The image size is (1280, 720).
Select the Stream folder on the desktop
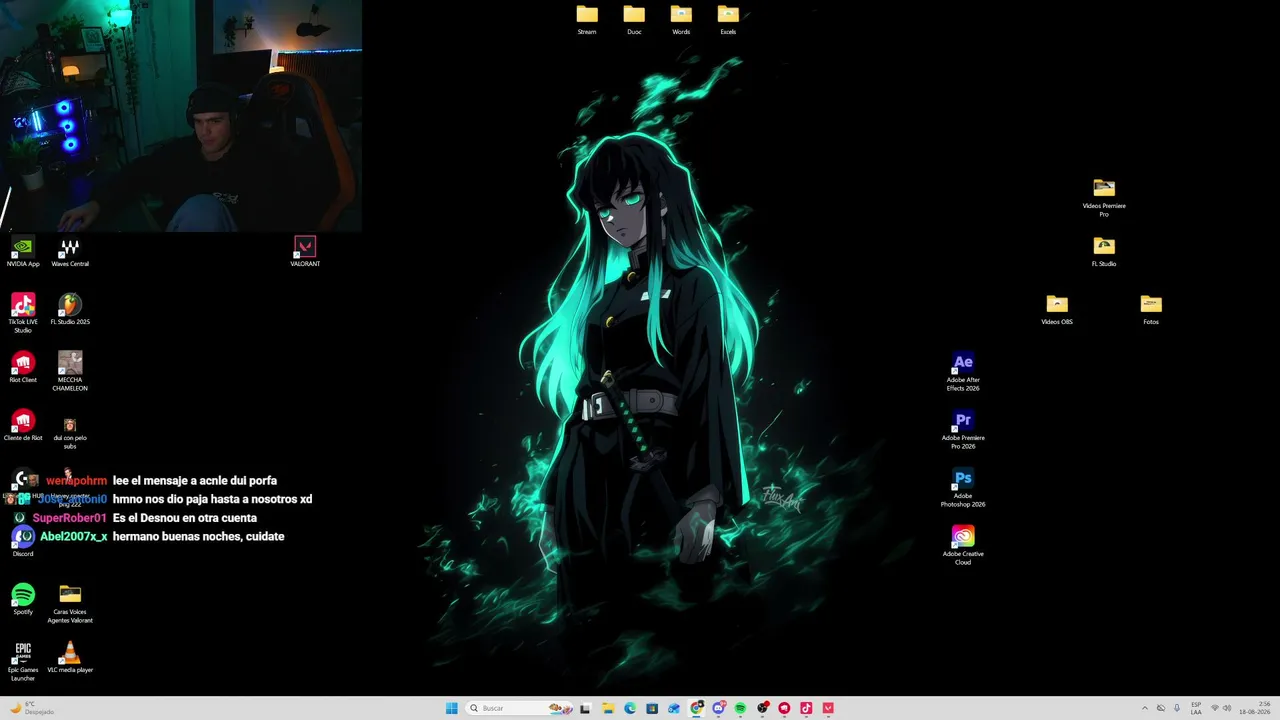point(587,20)
